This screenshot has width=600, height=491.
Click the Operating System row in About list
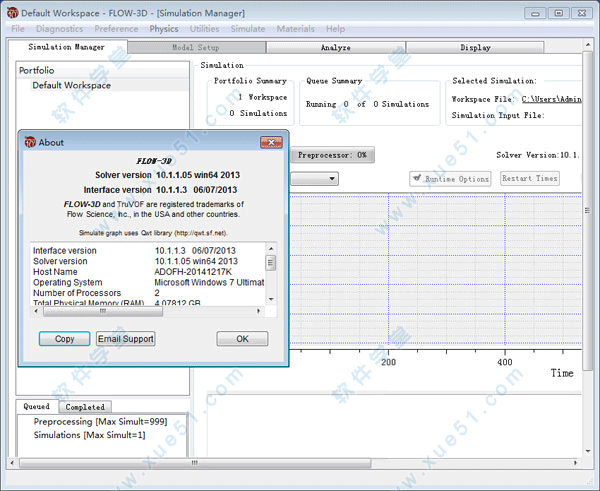[x=148, y=282]
